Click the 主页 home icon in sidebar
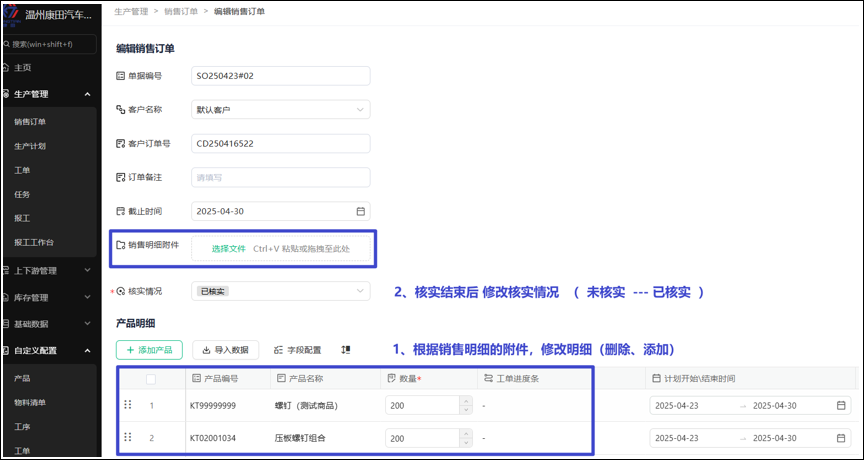 point(5,68)
